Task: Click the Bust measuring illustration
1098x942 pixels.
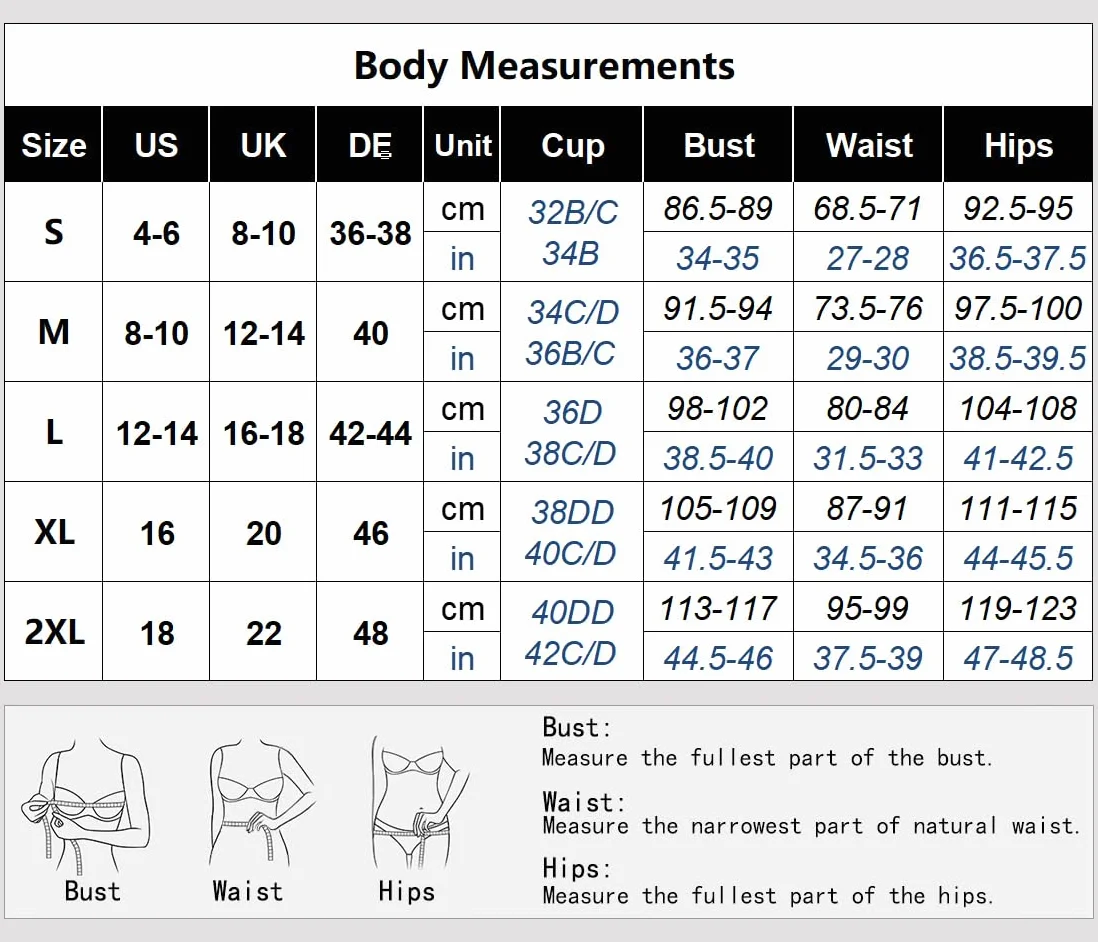Action: click(x=85, y=804)
